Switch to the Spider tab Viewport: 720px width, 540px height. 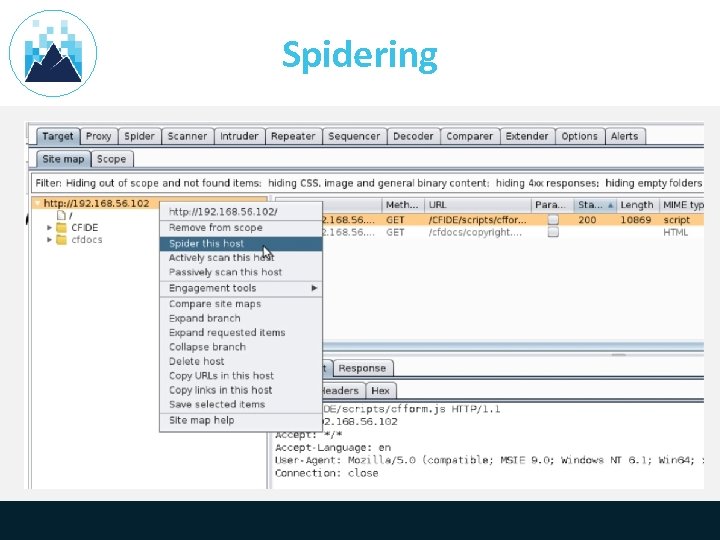139,136
